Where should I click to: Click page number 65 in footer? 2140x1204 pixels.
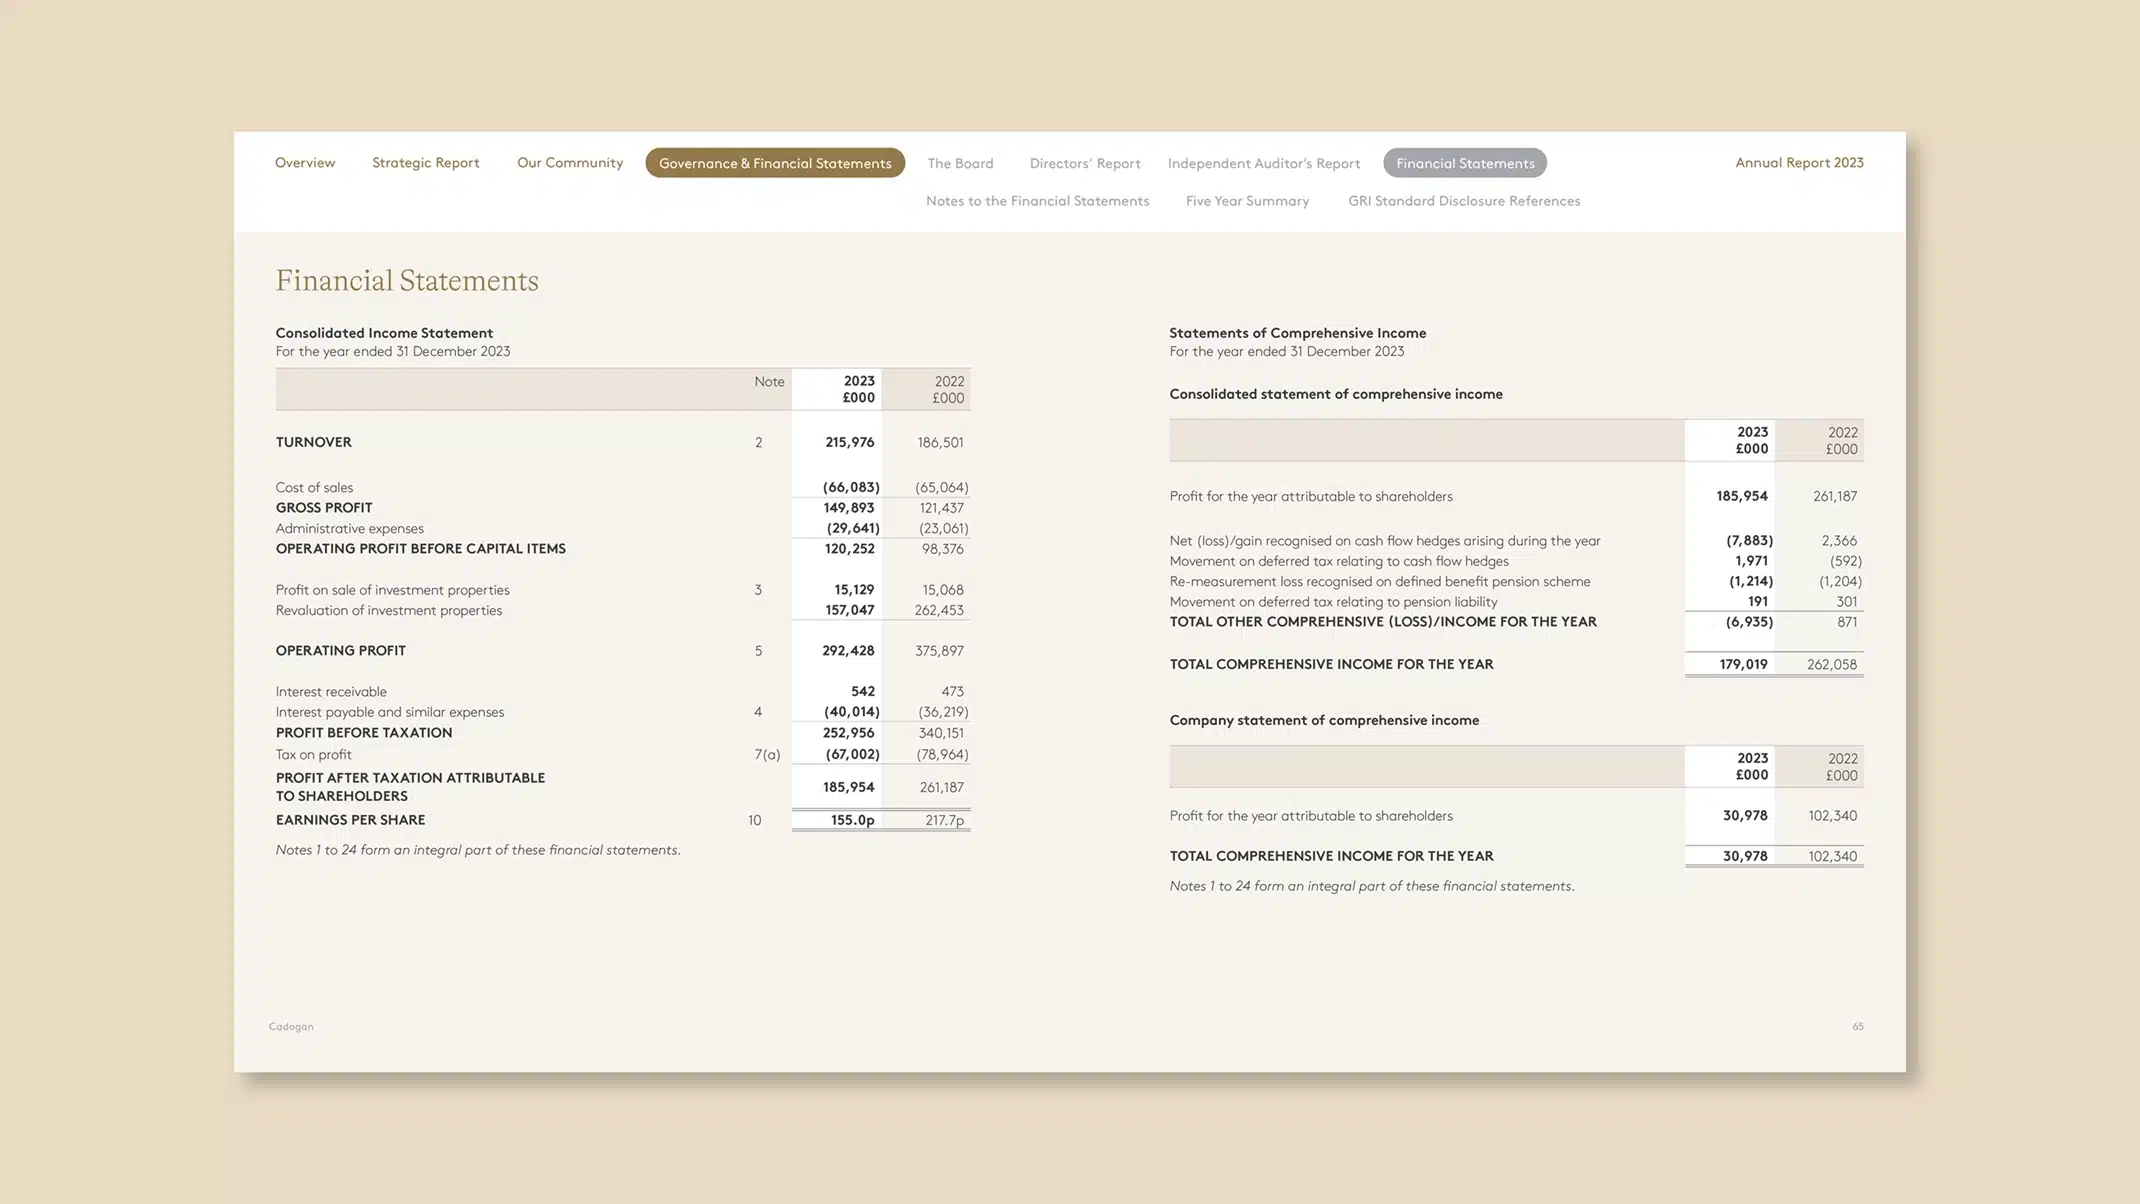tap(1857, 1027)
